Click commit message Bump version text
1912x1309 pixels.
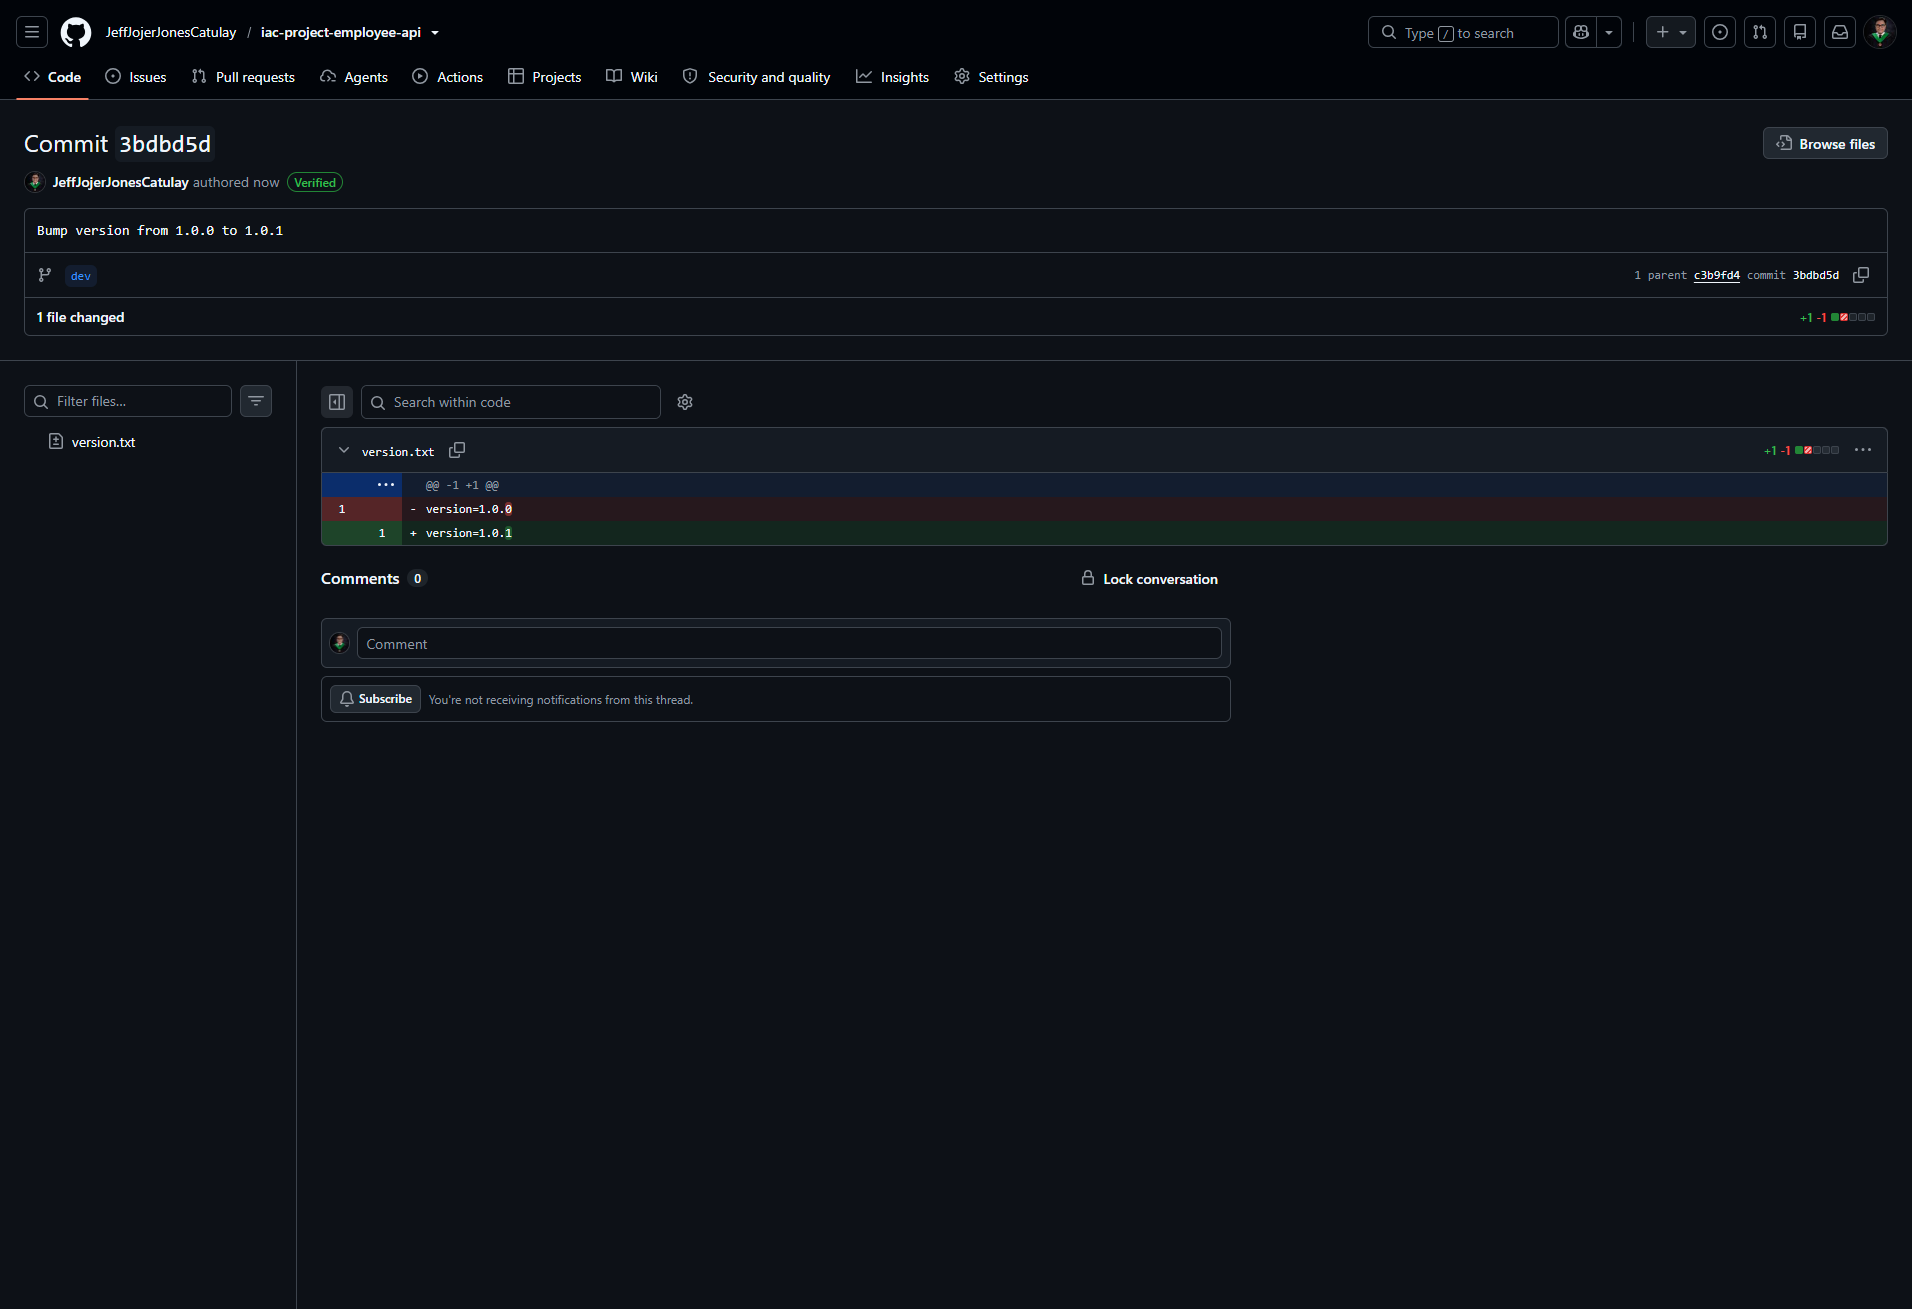(160, 230)
